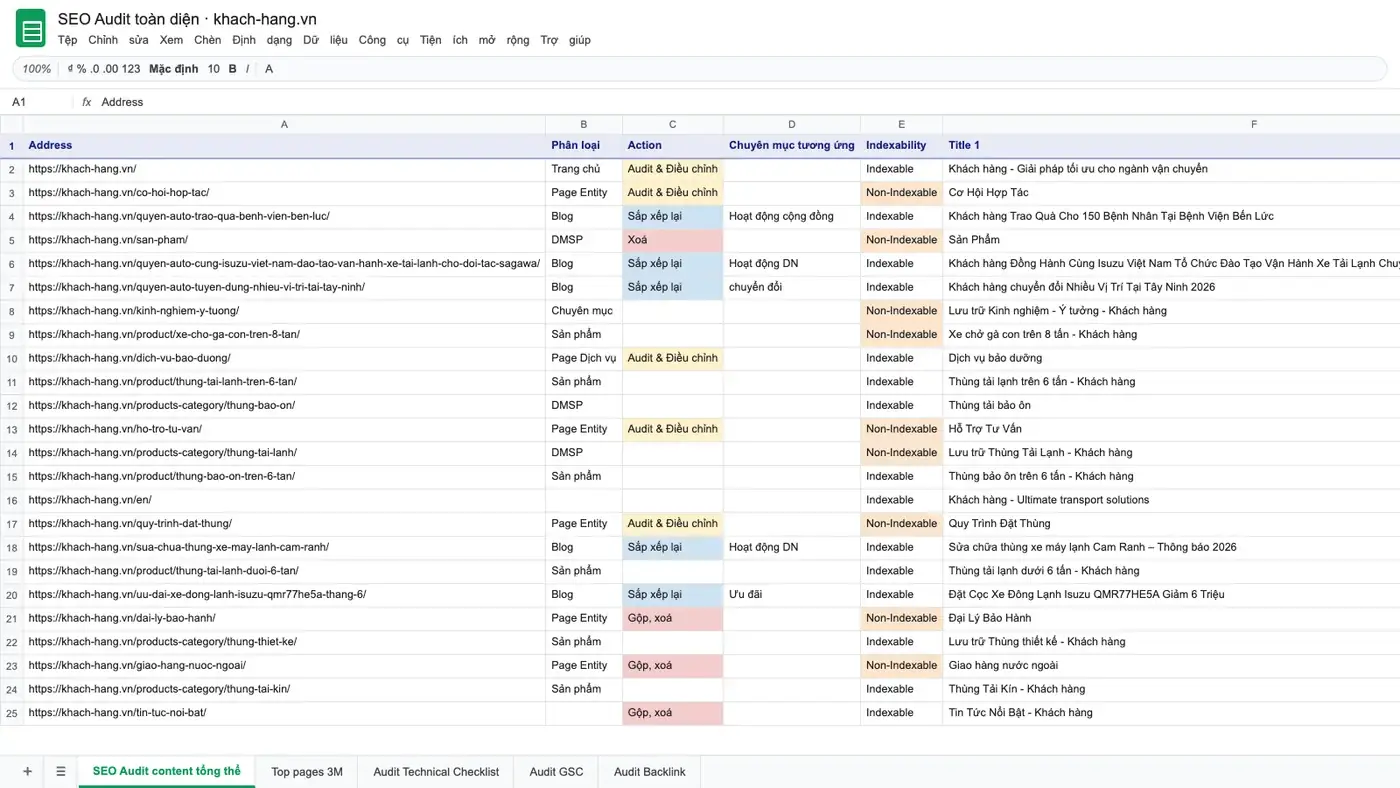Format as currency with the đ button
Screen dimensions: 1400x788
tap(70, 69)
